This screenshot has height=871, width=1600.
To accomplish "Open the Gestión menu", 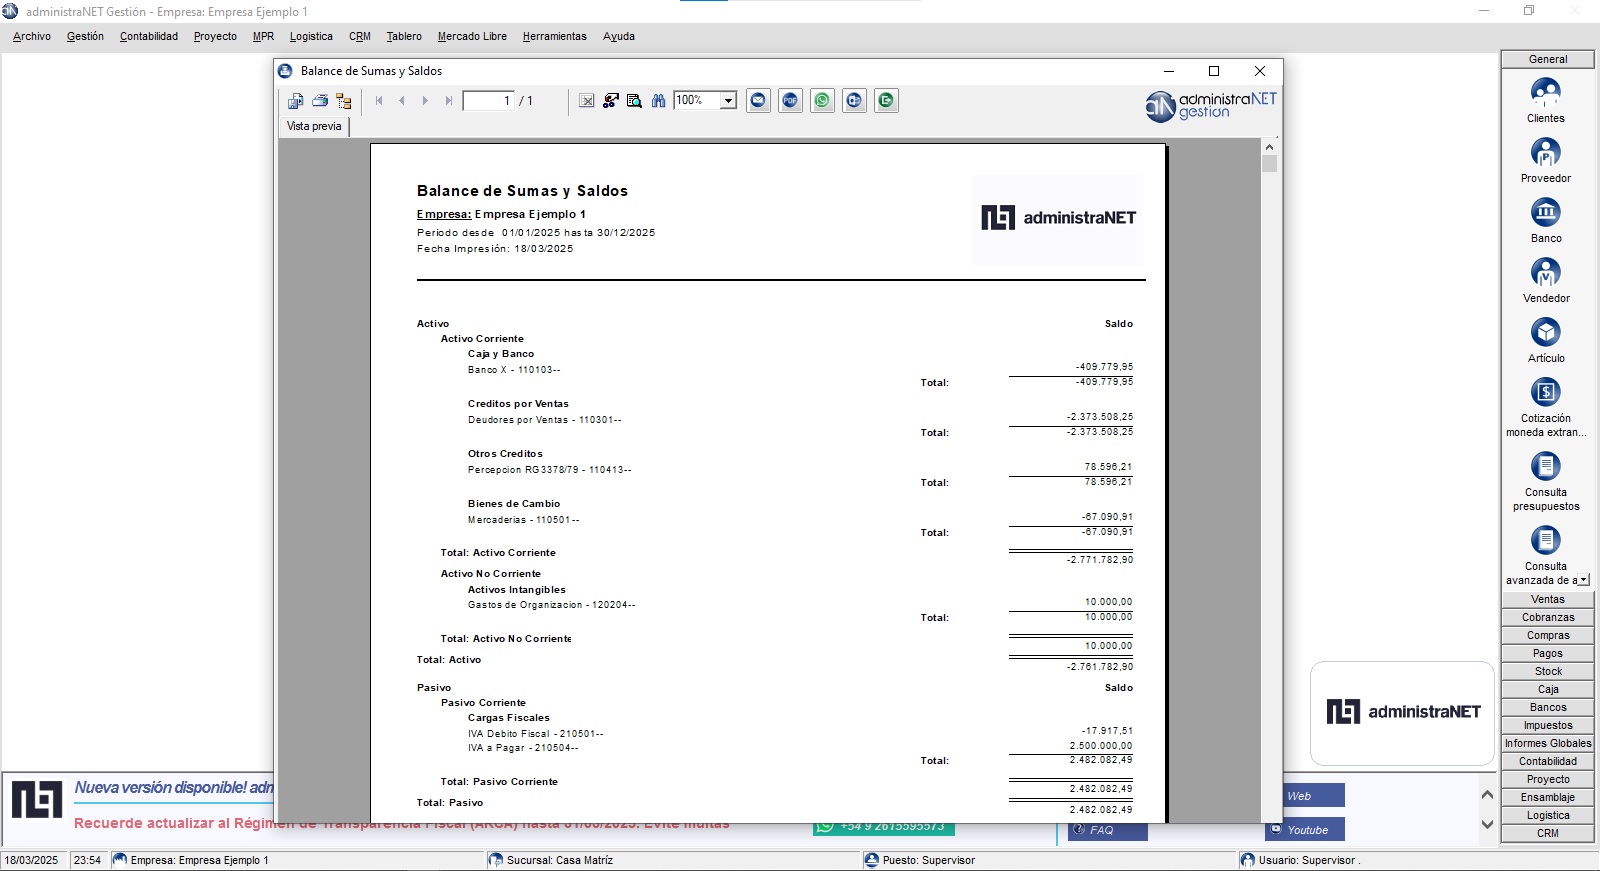I will [85, 36].
